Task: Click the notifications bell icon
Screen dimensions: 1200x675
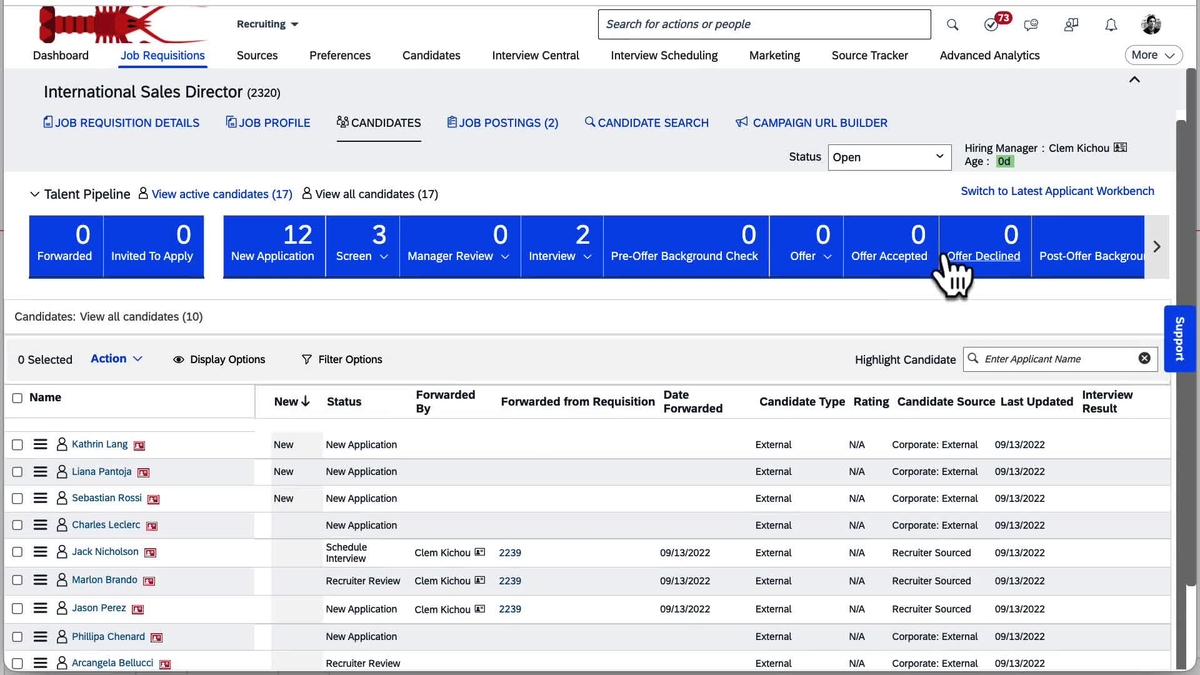Action: pyautogui.click(x=1110, y=24)
